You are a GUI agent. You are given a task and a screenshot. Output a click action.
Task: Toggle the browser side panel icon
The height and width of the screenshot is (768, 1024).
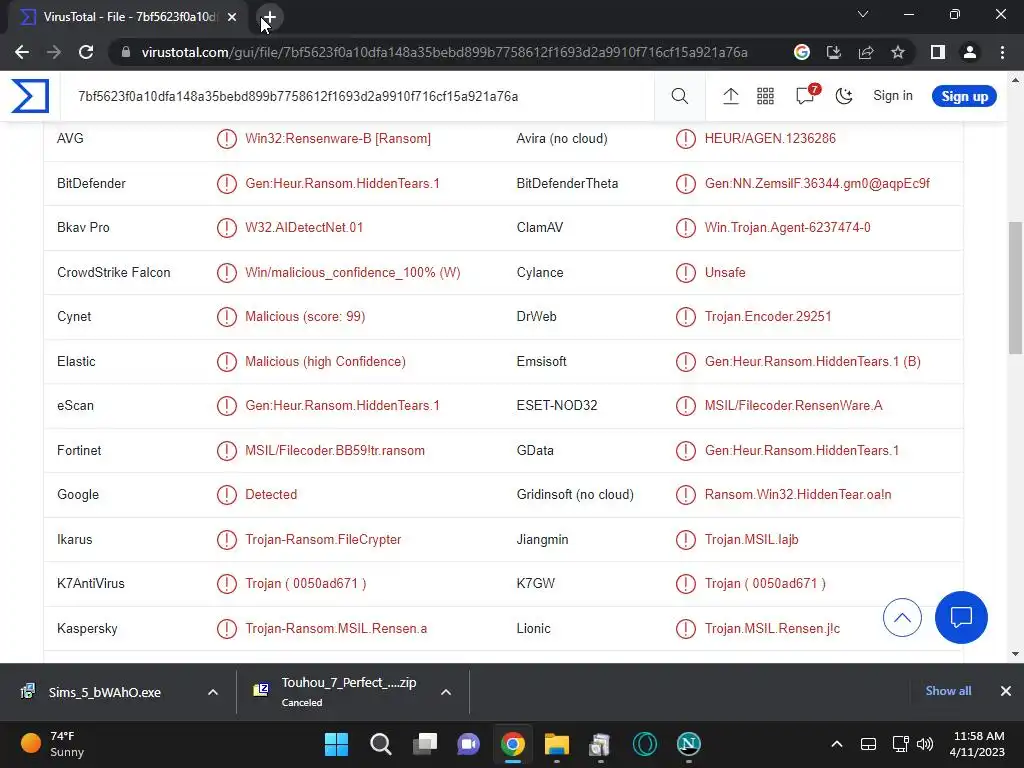[937, 52]
